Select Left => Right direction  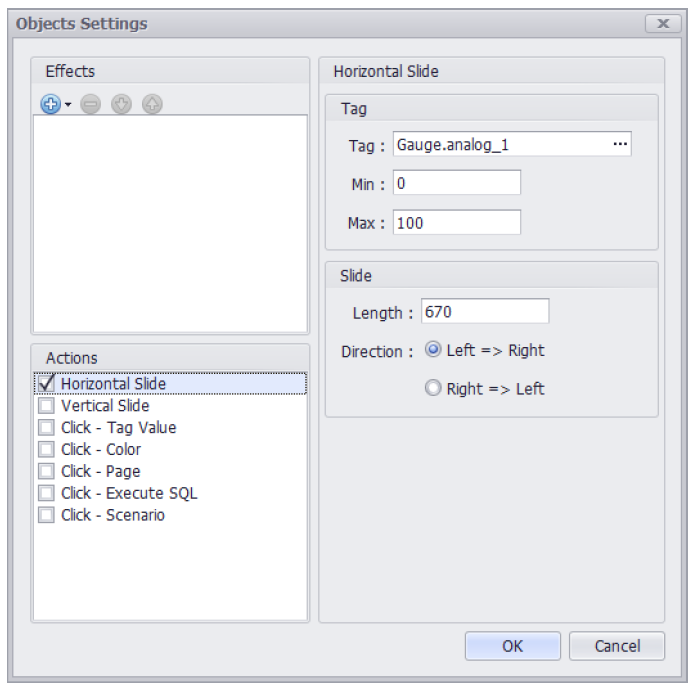coord(433,350)
